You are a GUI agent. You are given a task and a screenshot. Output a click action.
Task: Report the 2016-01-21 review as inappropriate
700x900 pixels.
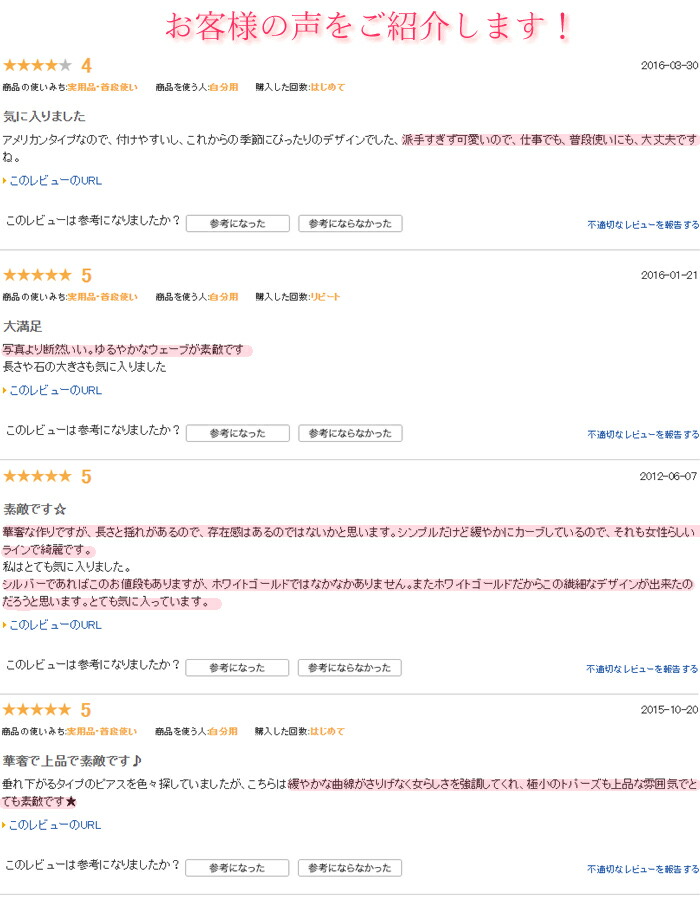(x=643, y=435)
